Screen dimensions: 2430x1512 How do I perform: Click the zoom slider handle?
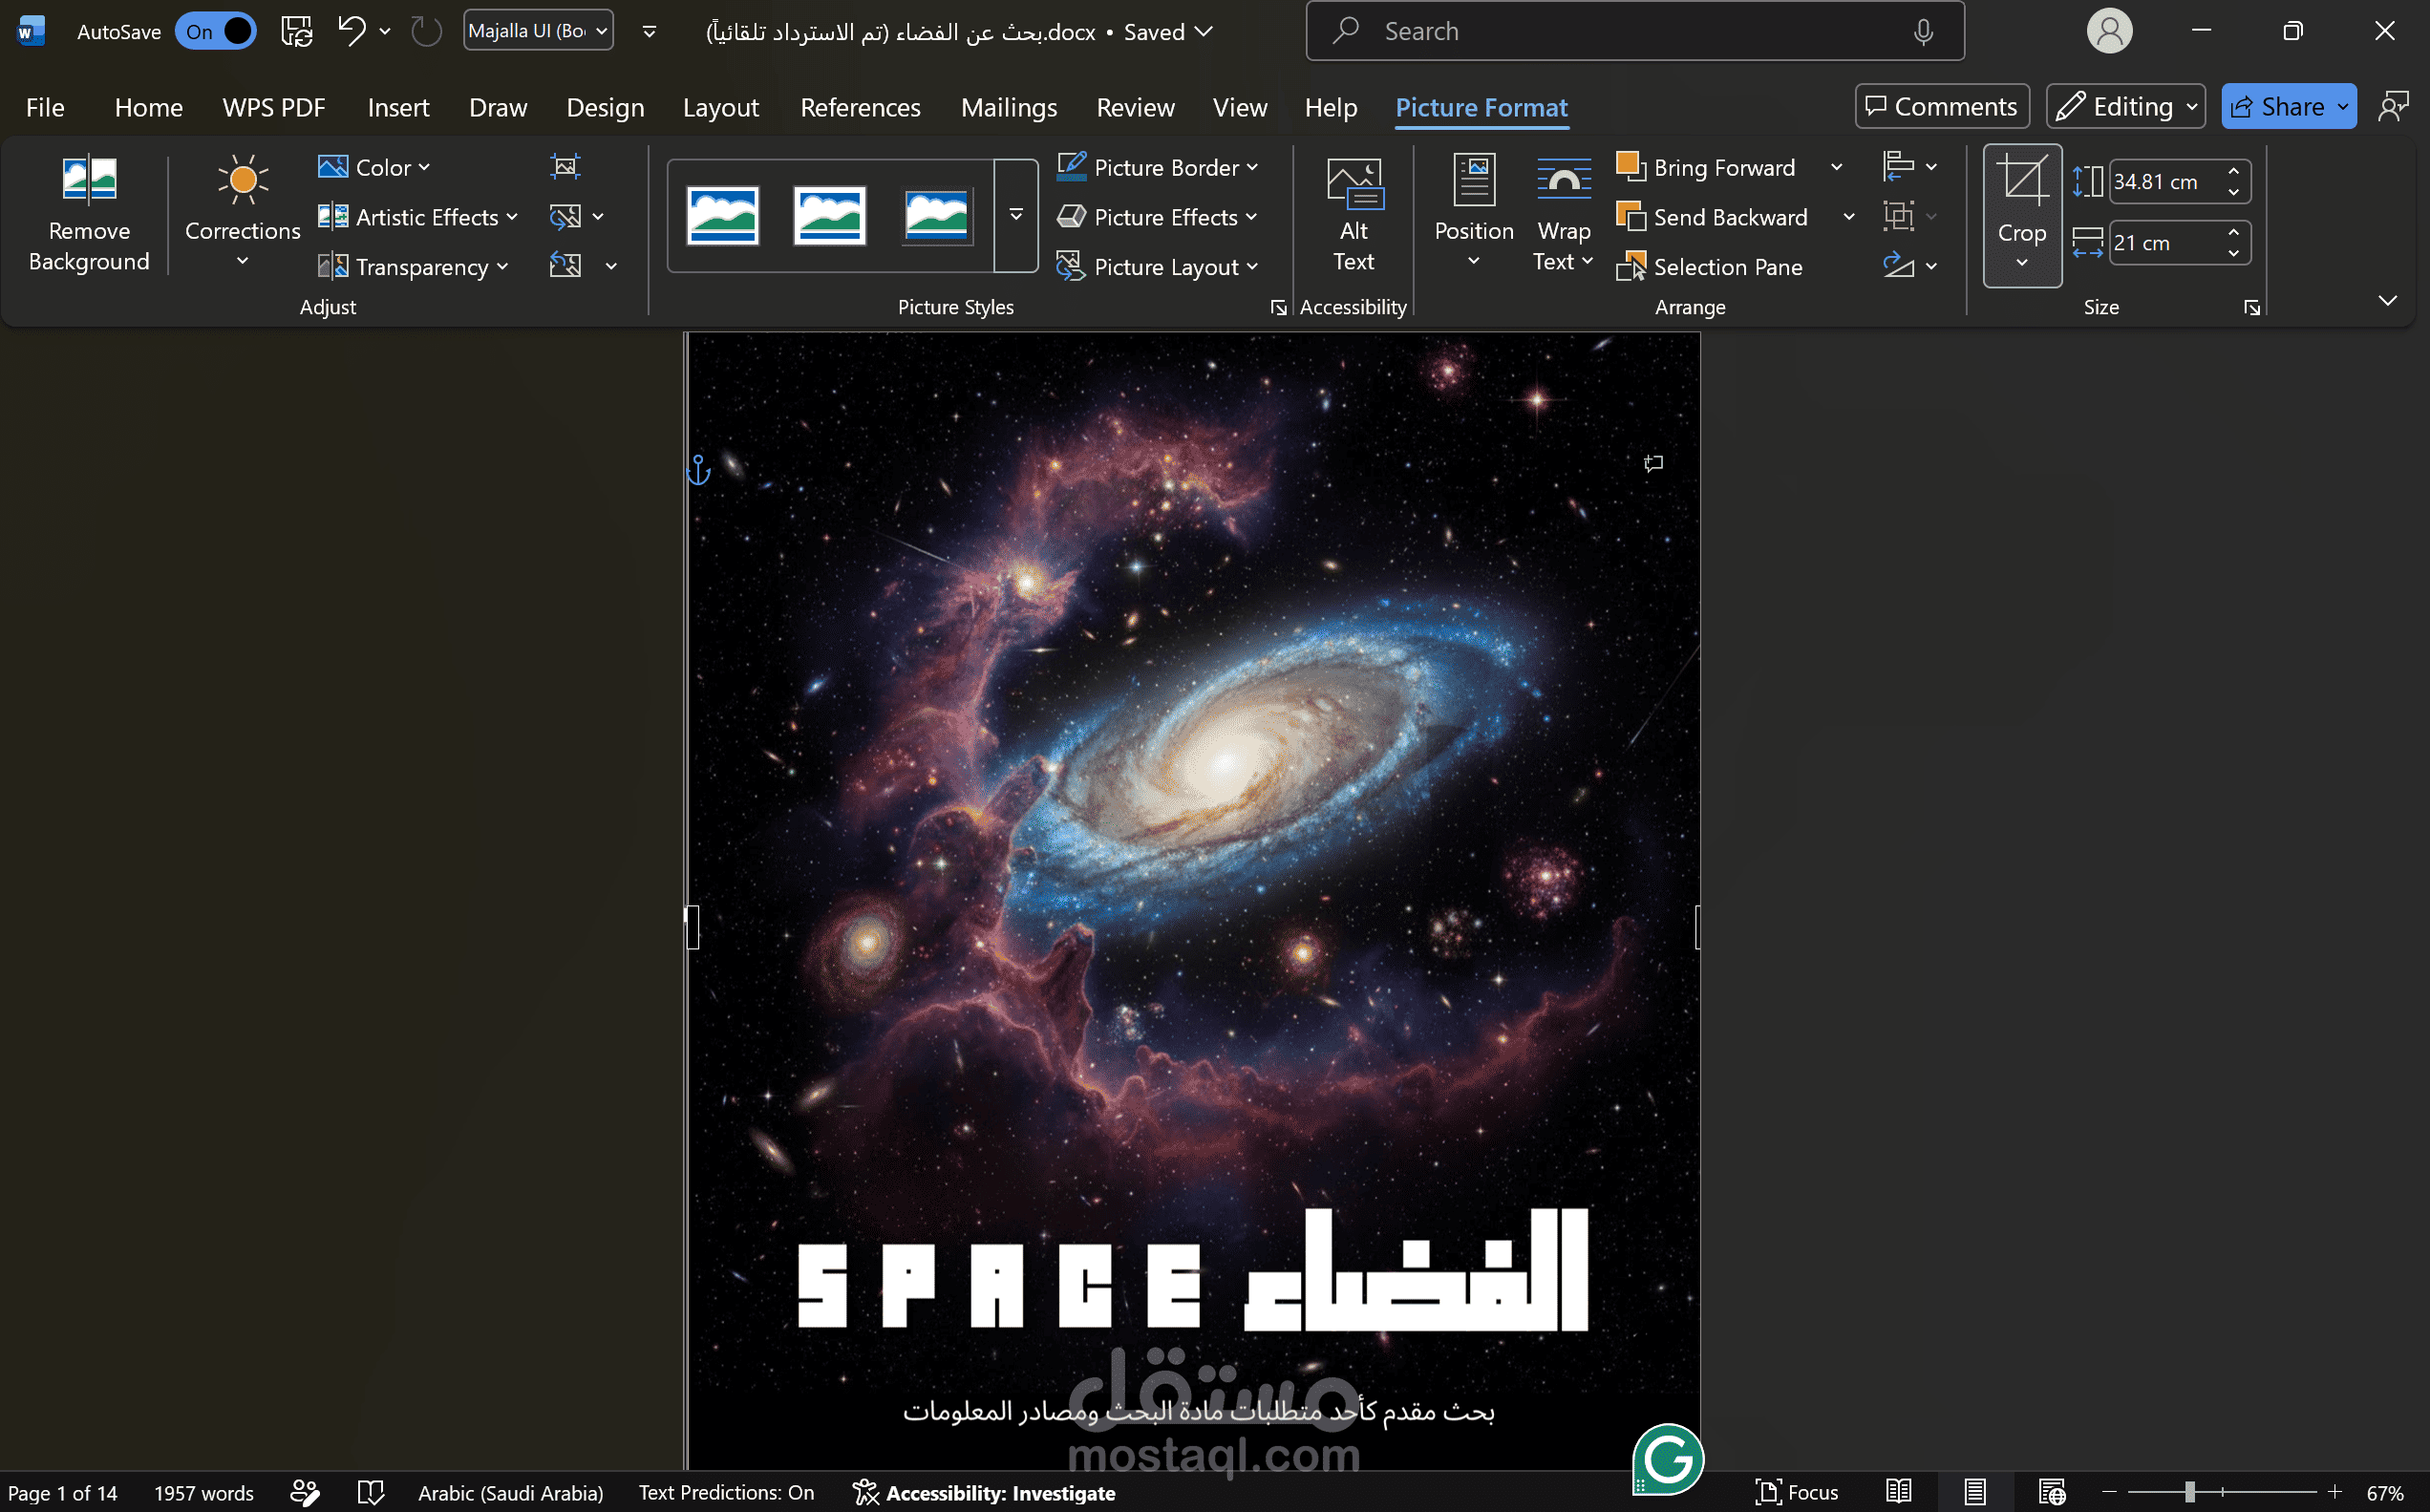(2189, 1492)
